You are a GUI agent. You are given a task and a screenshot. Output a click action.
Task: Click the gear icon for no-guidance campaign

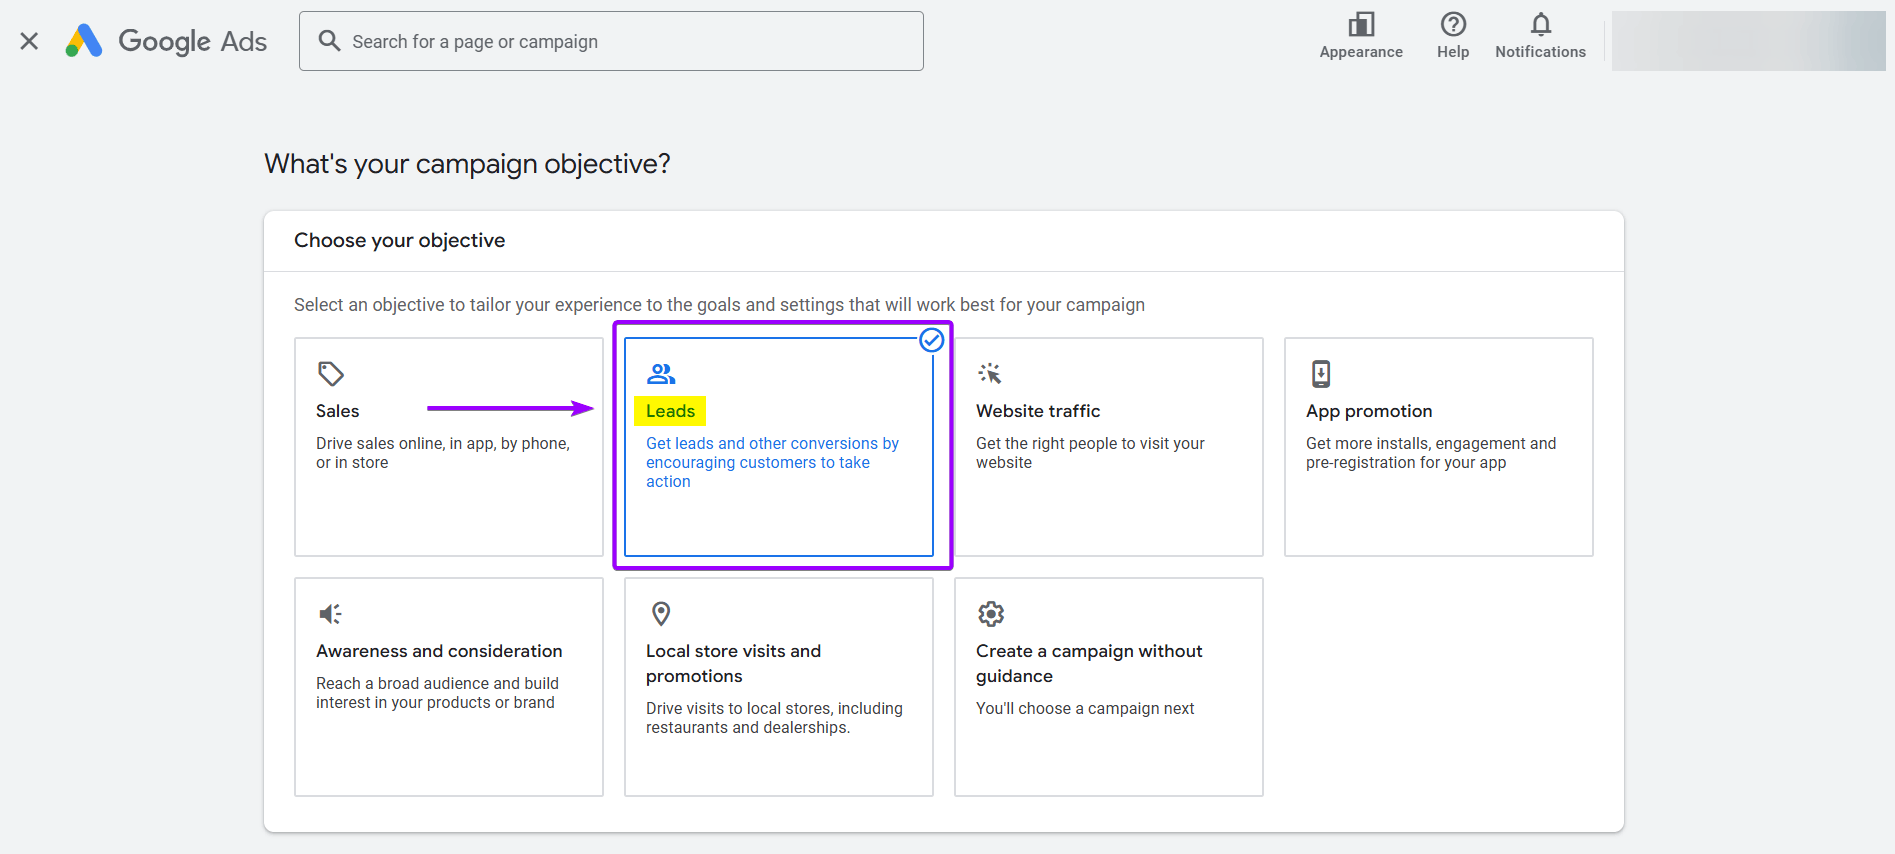991,613
